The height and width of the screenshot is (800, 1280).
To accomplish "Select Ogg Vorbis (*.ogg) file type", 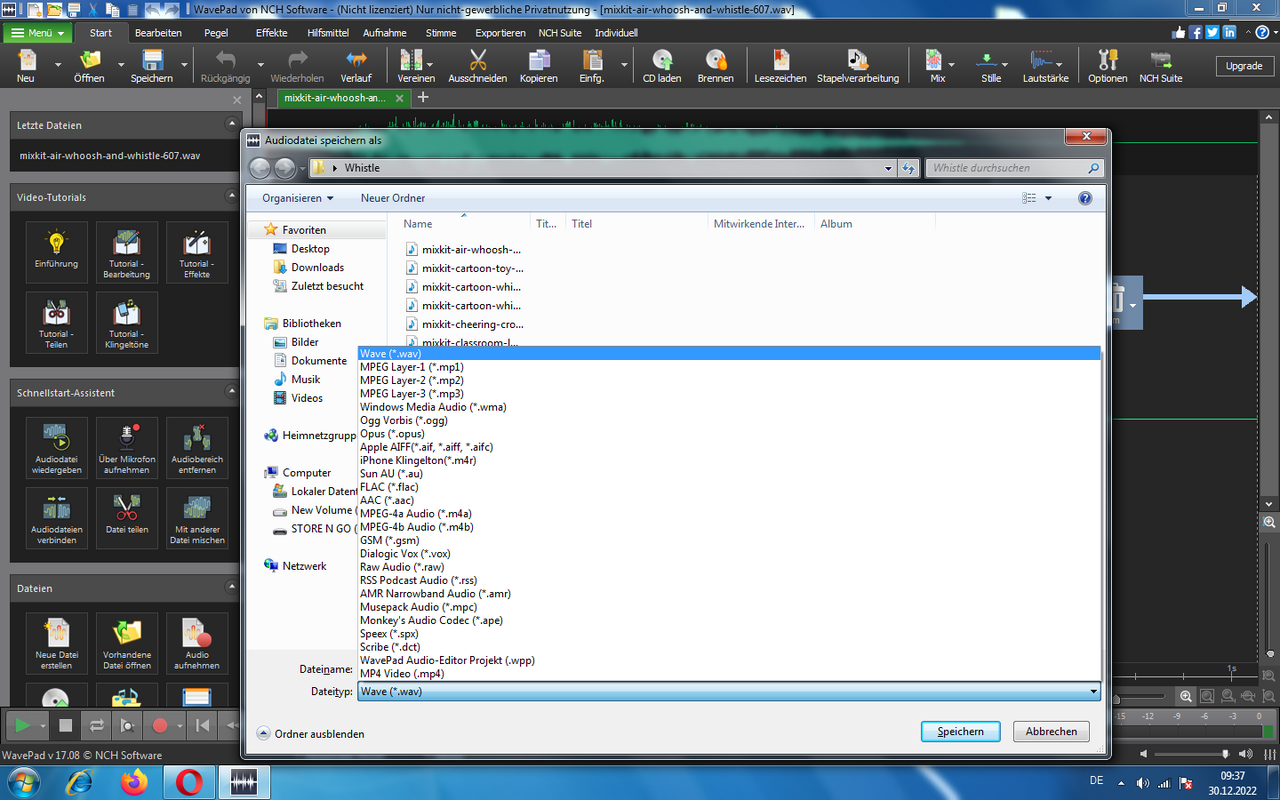I will (729, 420).
